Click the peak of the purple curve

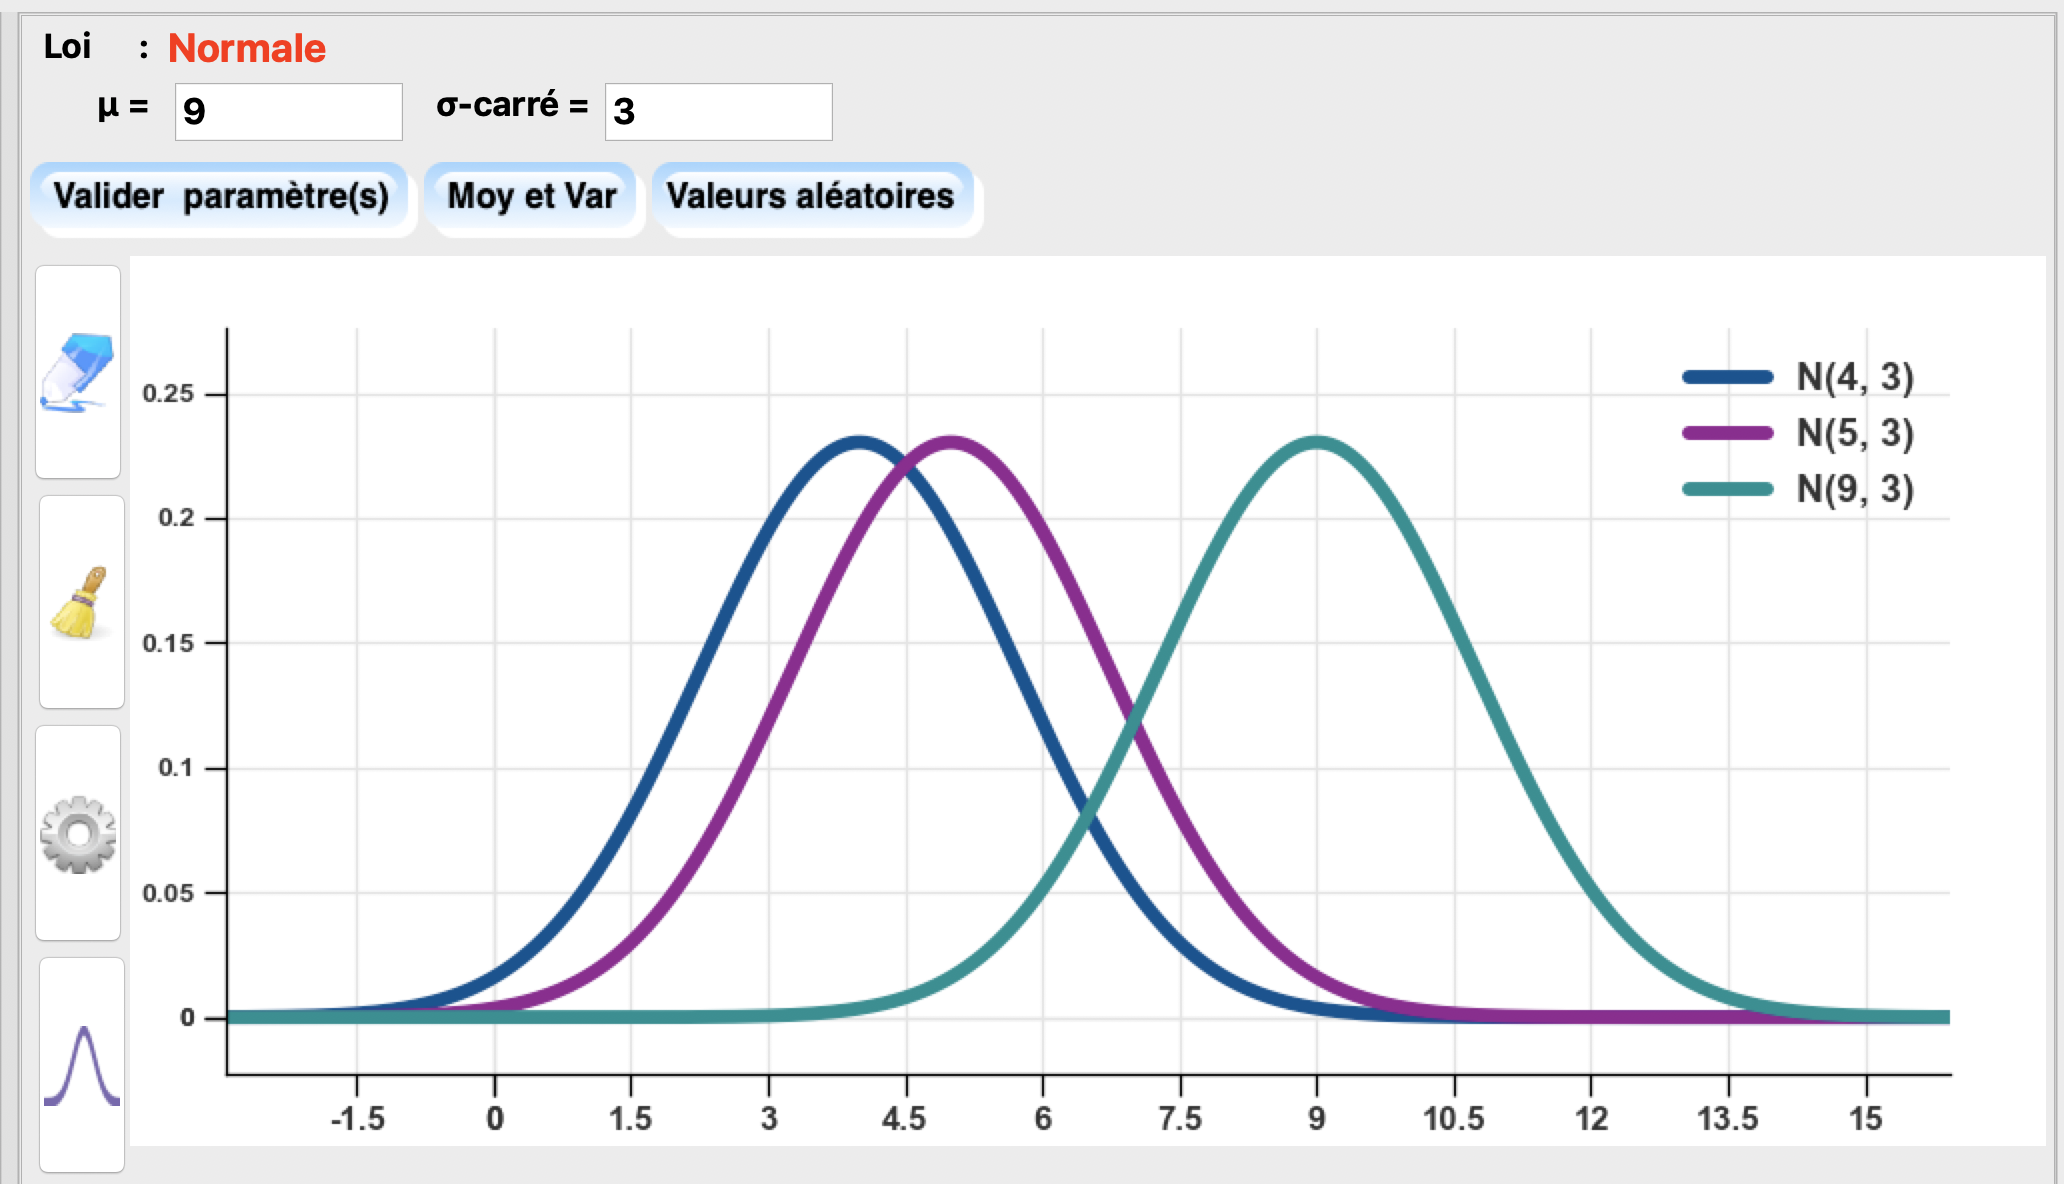click(x=951, y=441)
